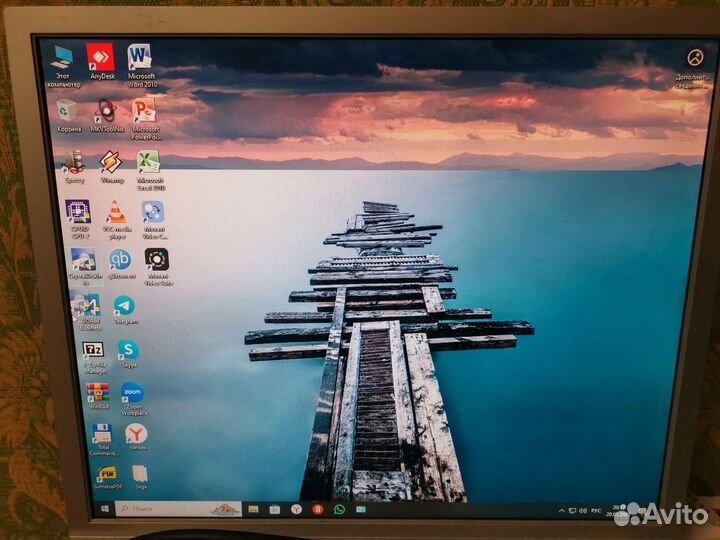Open the Microsoft Excel desktop shortcut
Image resolution: width=720 pixels, height=540 pixels.
(148, 162)
